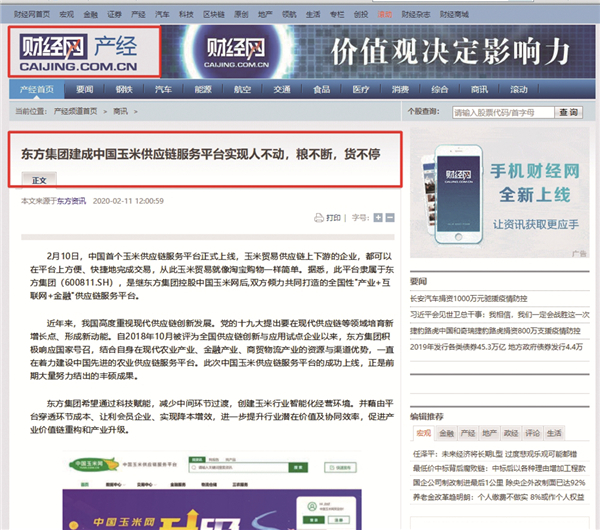Click the 价值观决定影响力 banner slogan

click(450, 52)
